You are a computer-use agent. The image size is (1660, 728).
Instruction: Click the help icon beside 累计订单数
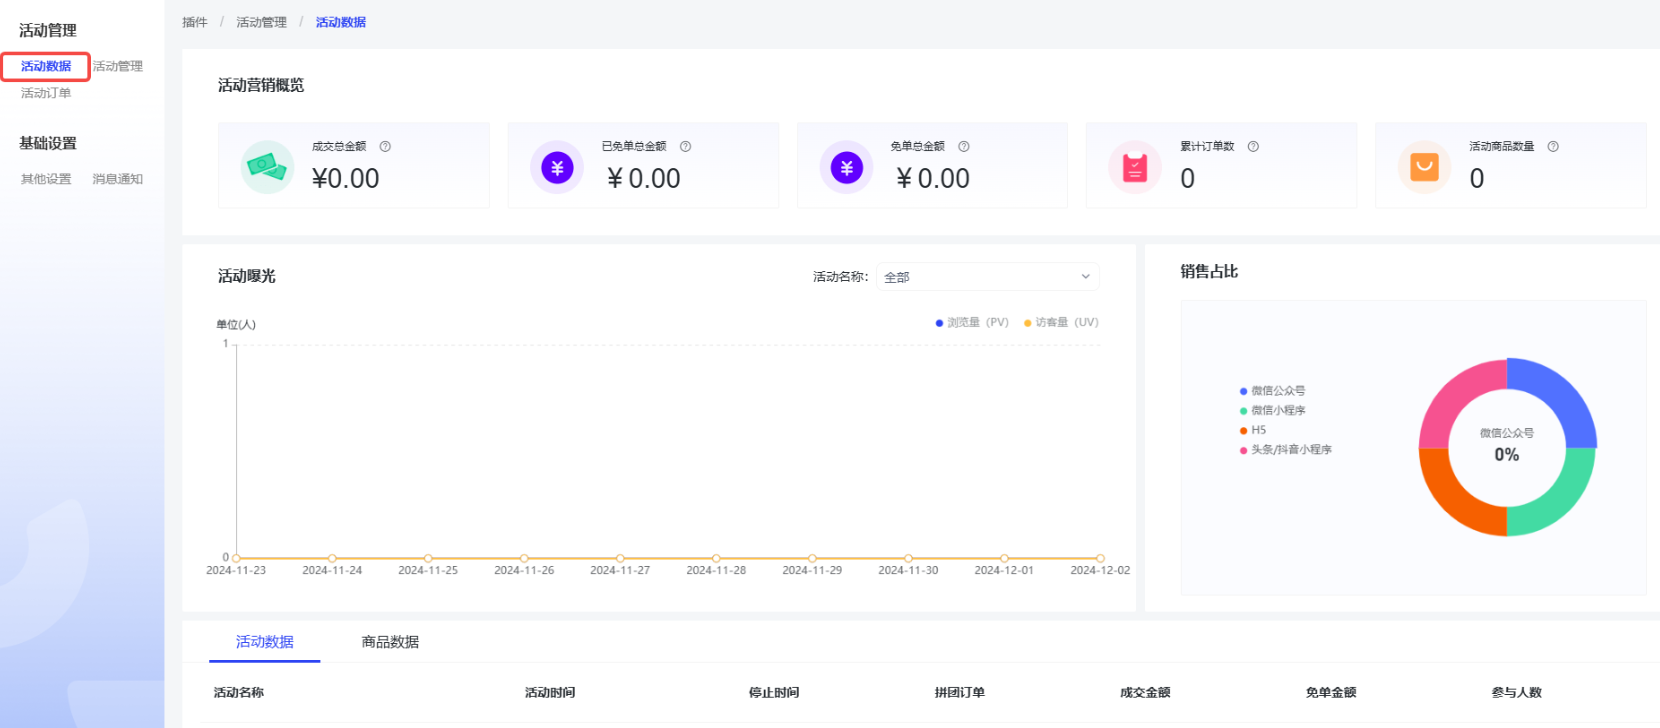(x=1253, y=146)
